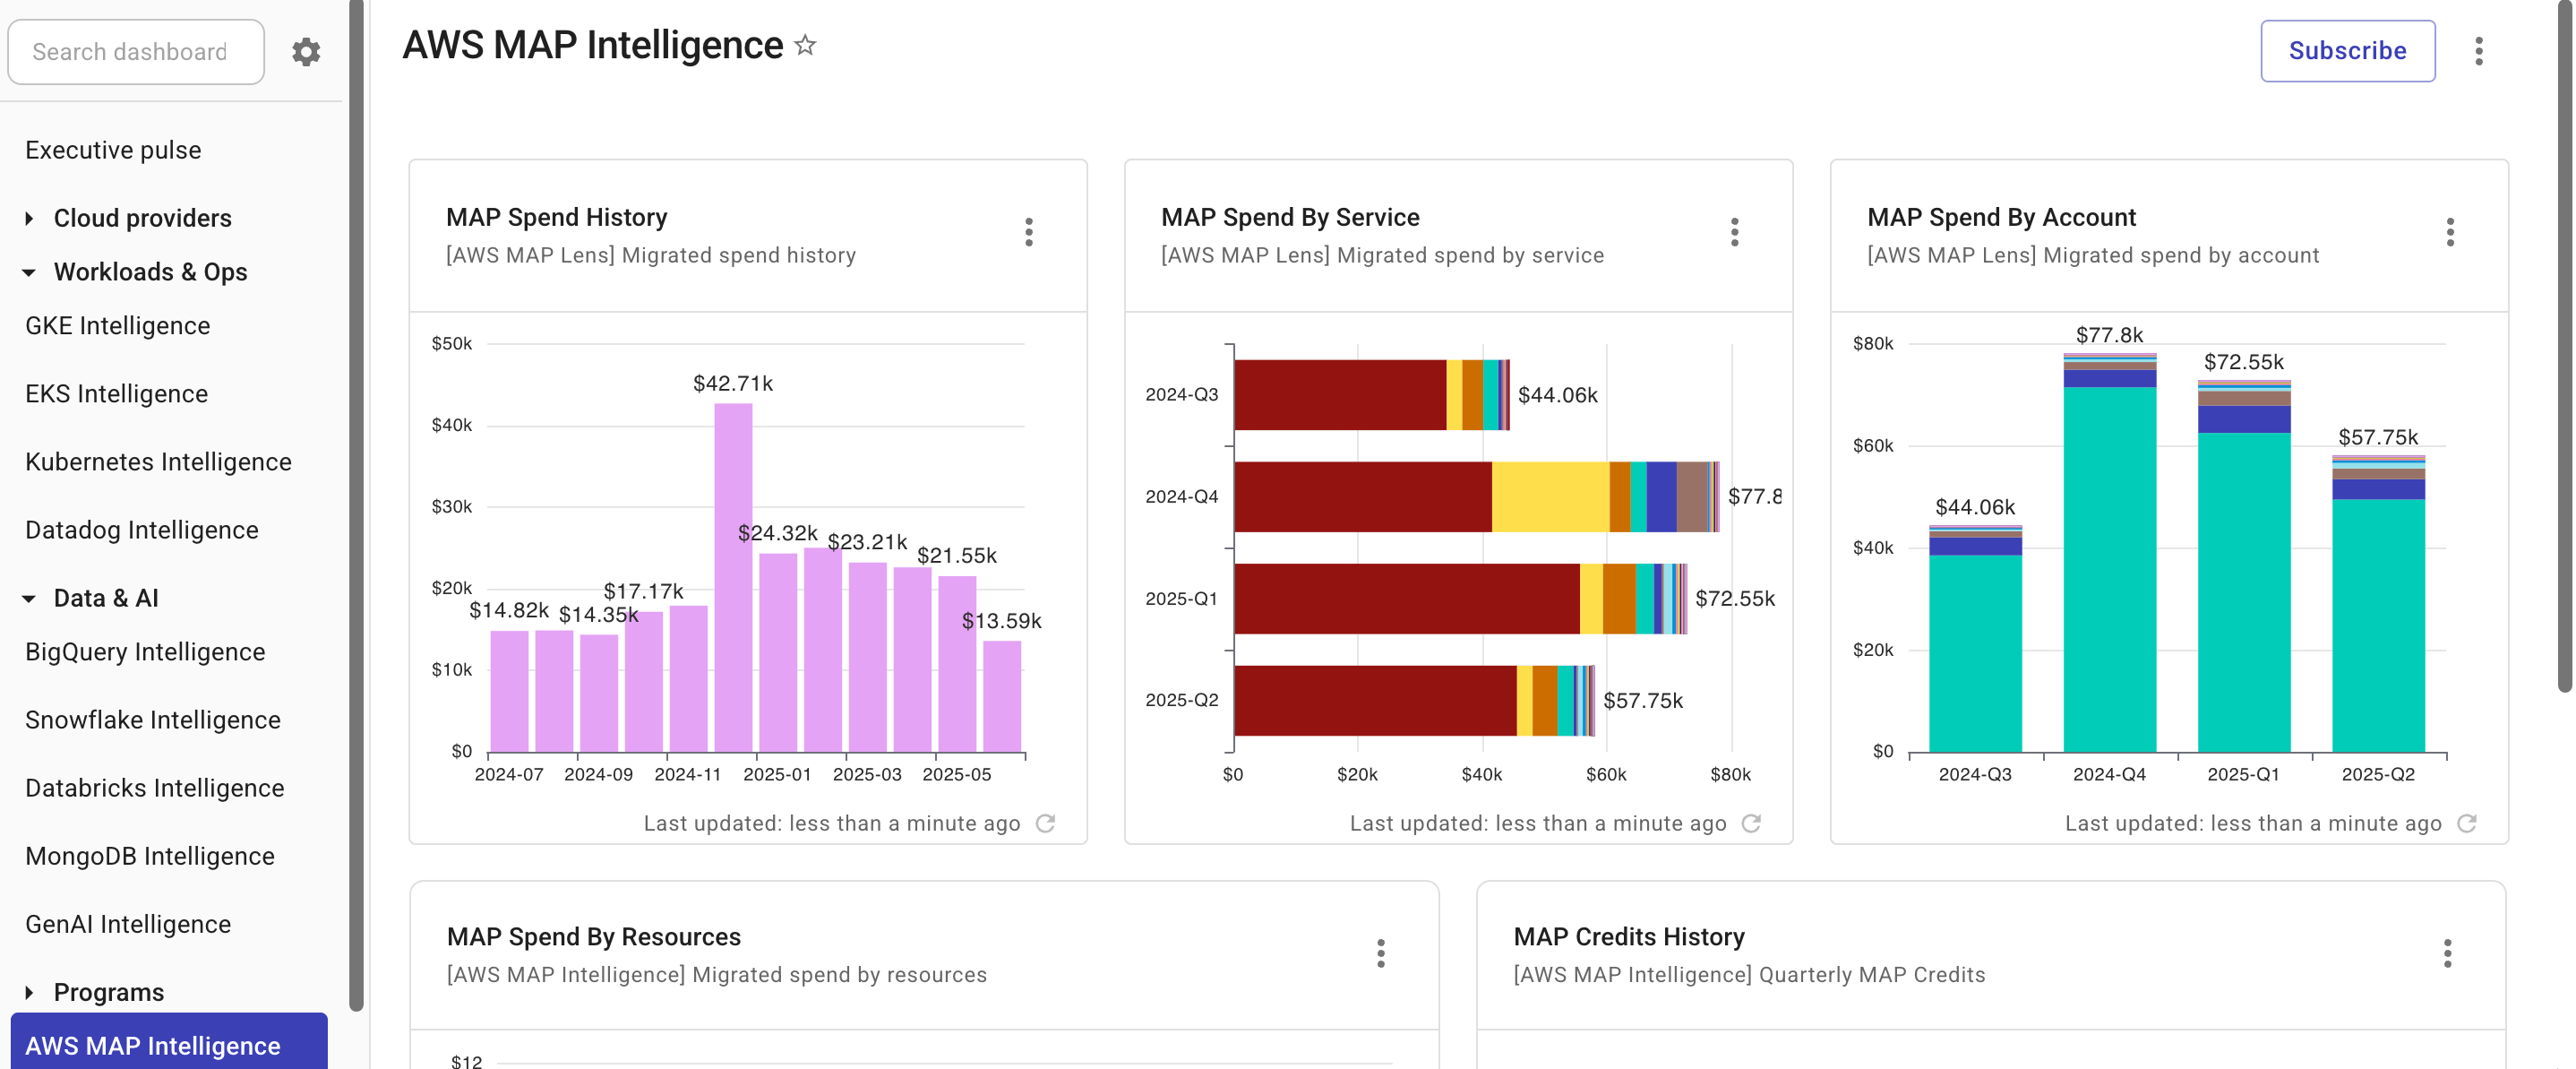Open the MAP Spend By Service kebab menu
Viewport: 2576px width, 1069px height.
click(1735, 233)
